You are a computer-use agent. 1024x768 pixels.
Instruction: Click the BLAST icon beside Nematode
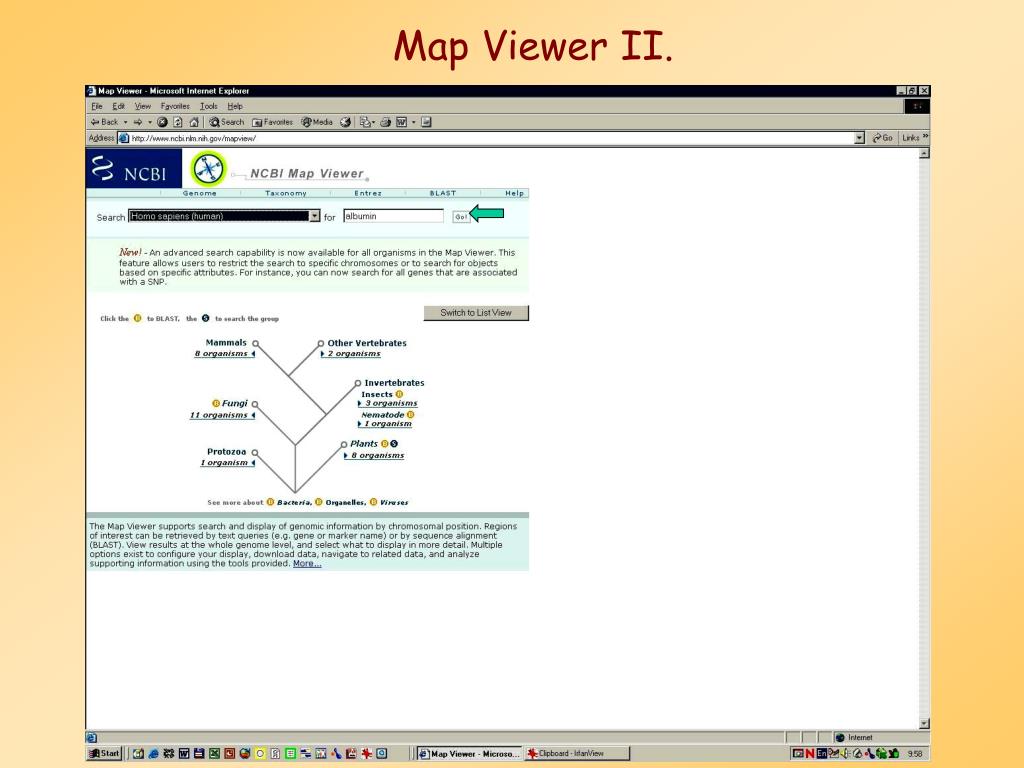[411, 415]
